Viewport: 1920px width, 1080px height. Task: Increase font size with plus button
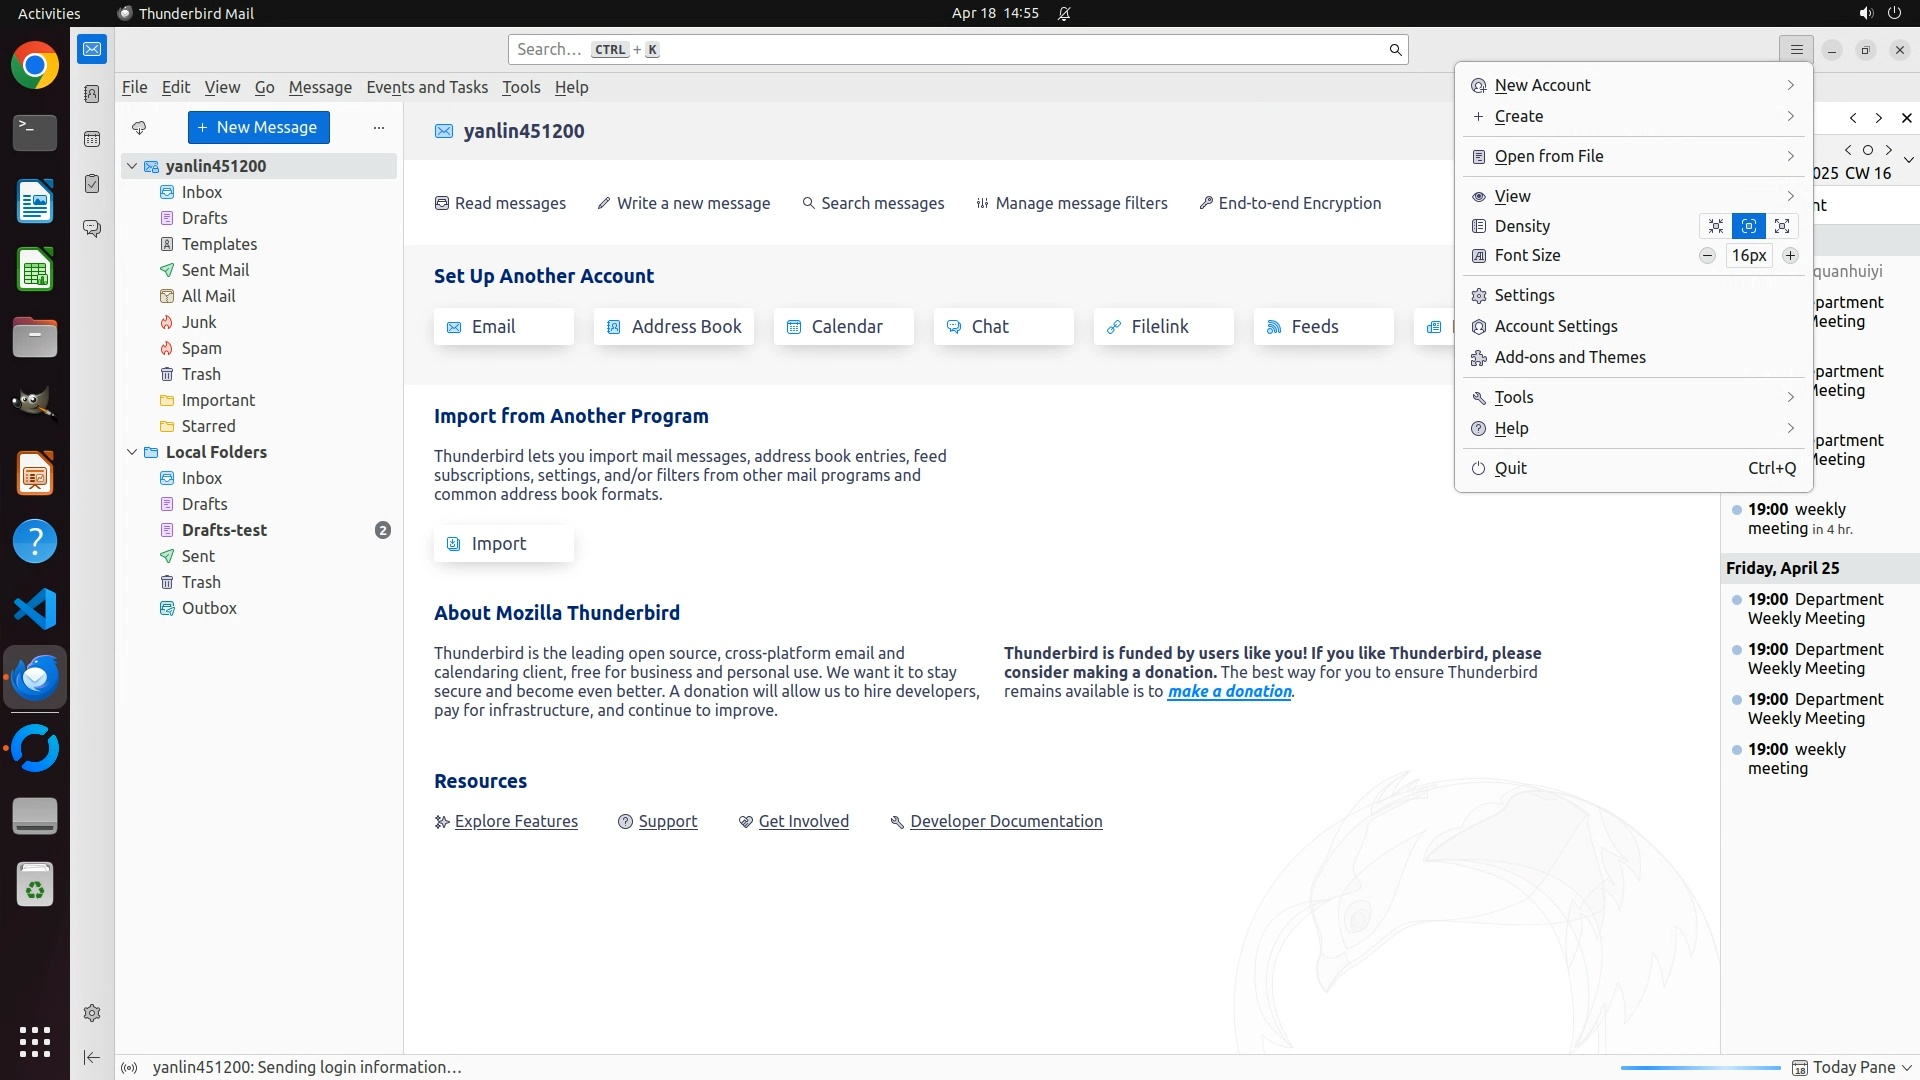click(1790, 255)
